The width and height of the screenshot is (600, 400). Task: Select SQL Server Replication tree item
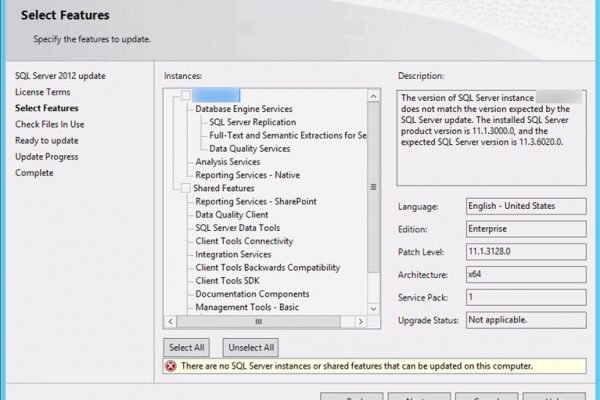pyautogui.click(x=253, y=122)
